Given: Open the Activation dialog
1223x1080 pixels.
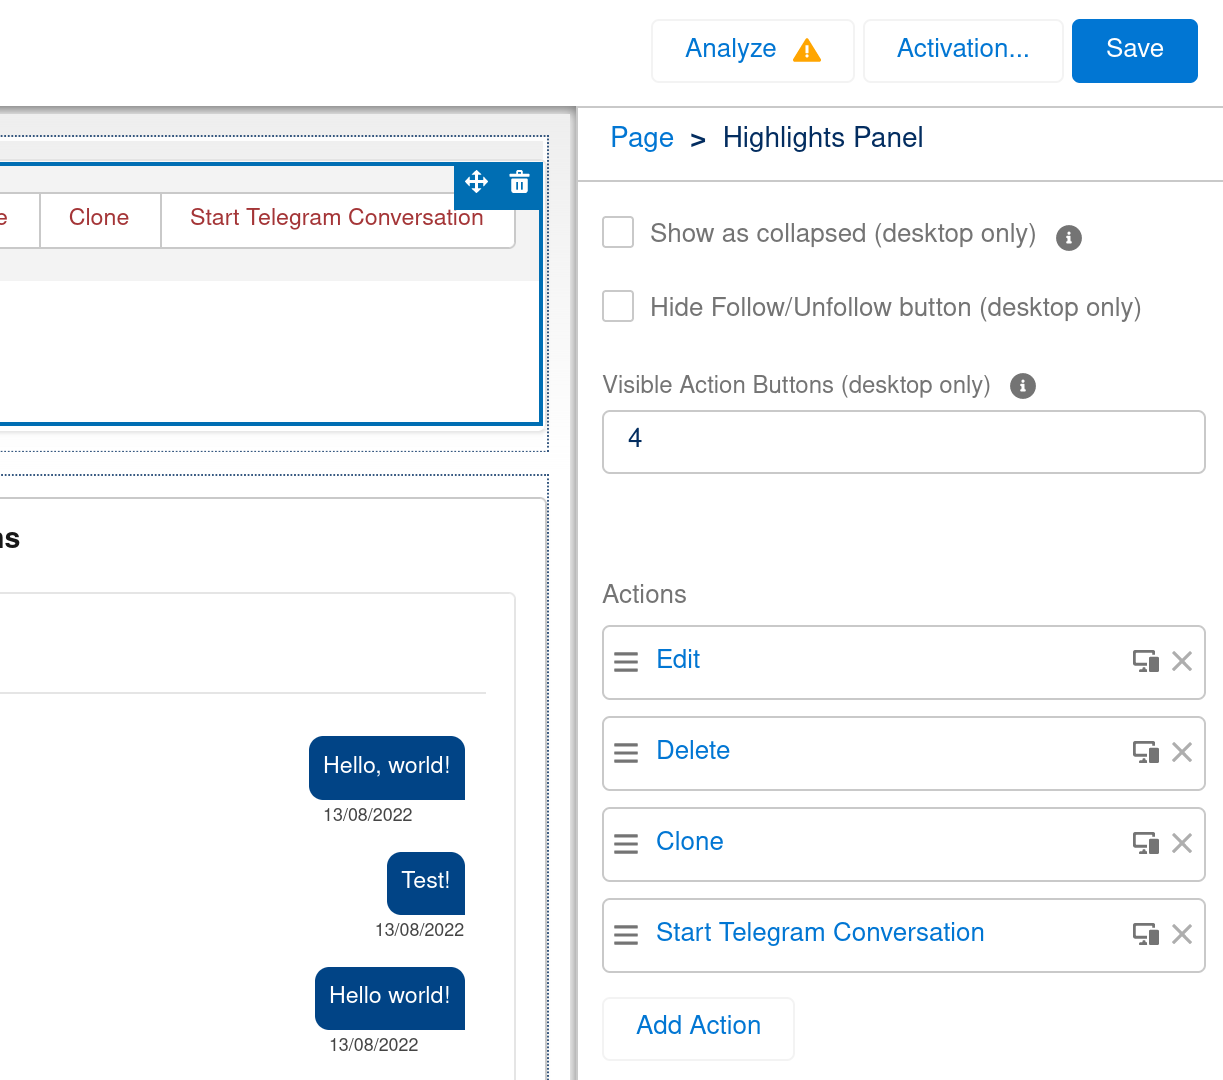Looking at the screenshot, I should [x=963, y=51].
